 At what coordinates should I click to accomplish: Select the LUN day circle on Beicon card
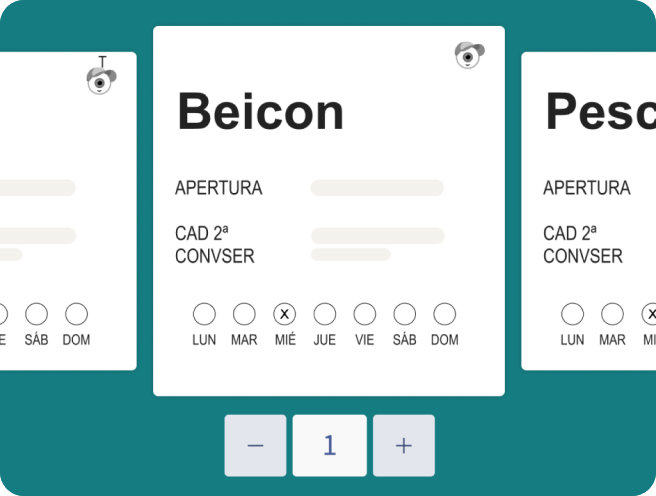[204, 314]
